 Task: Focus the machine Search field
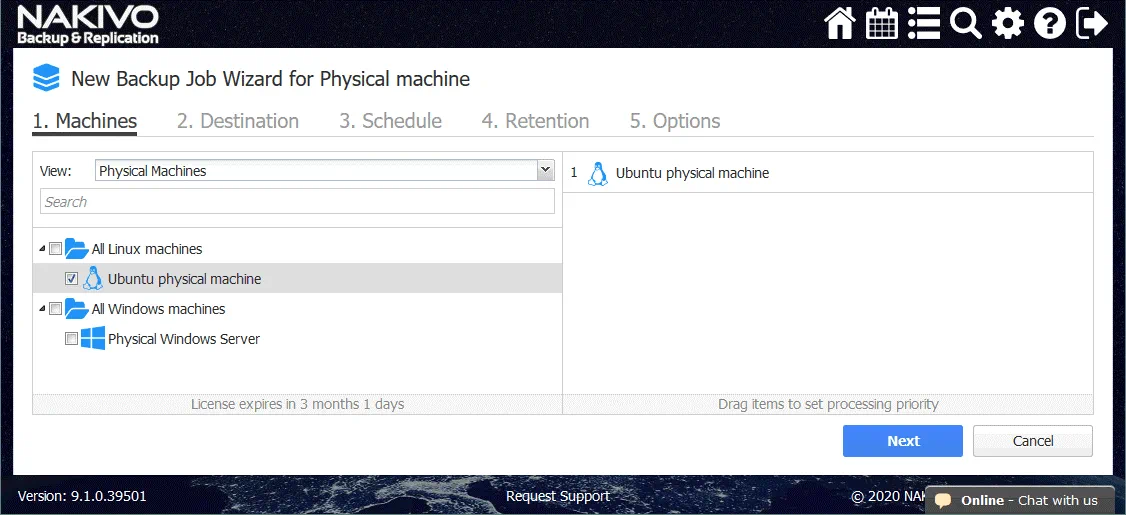pos(297,202)
